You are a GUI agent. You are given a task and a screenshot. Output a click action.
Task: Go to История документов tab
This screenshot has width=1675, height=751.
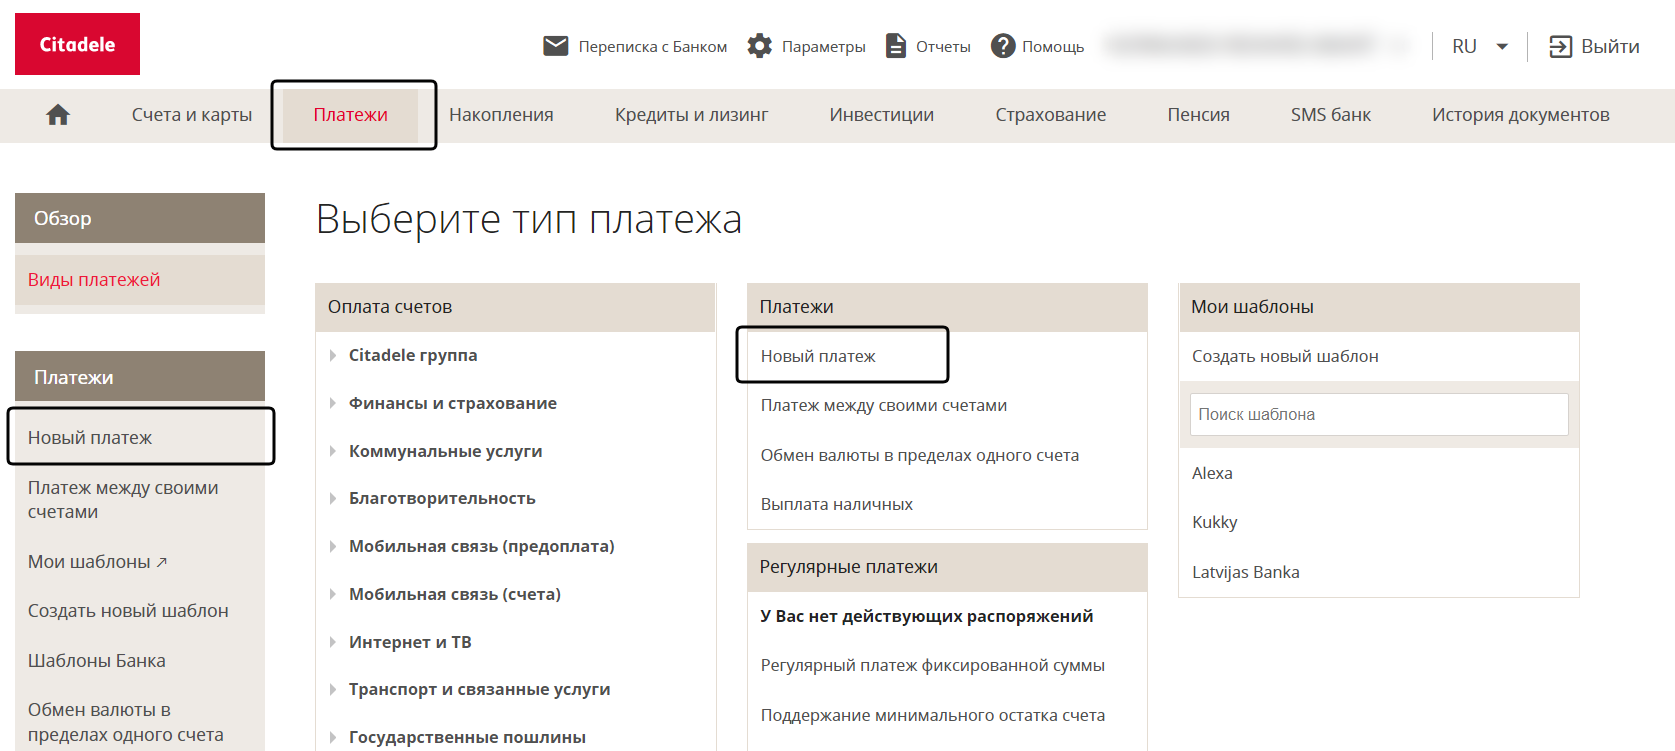1520,115
